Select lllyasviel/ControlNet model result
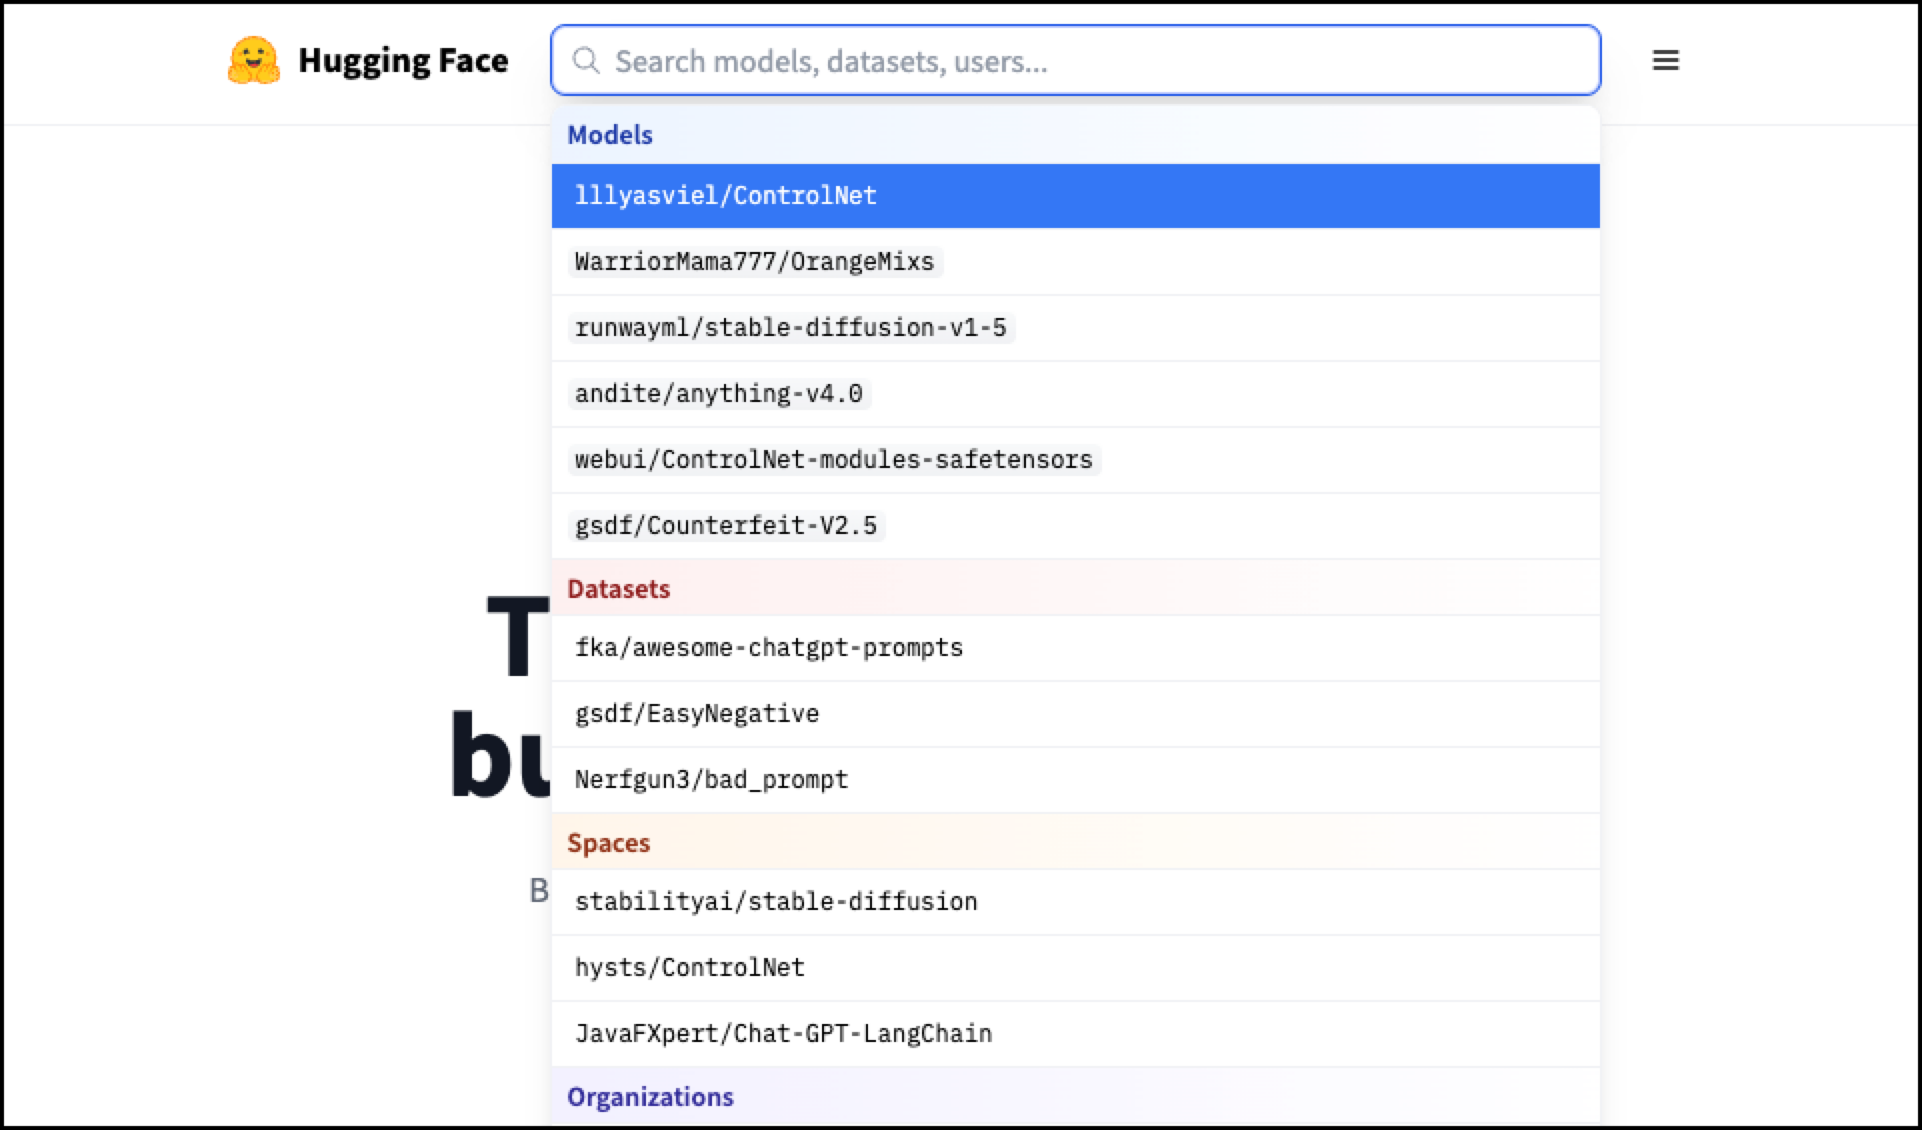 (725, 196)
